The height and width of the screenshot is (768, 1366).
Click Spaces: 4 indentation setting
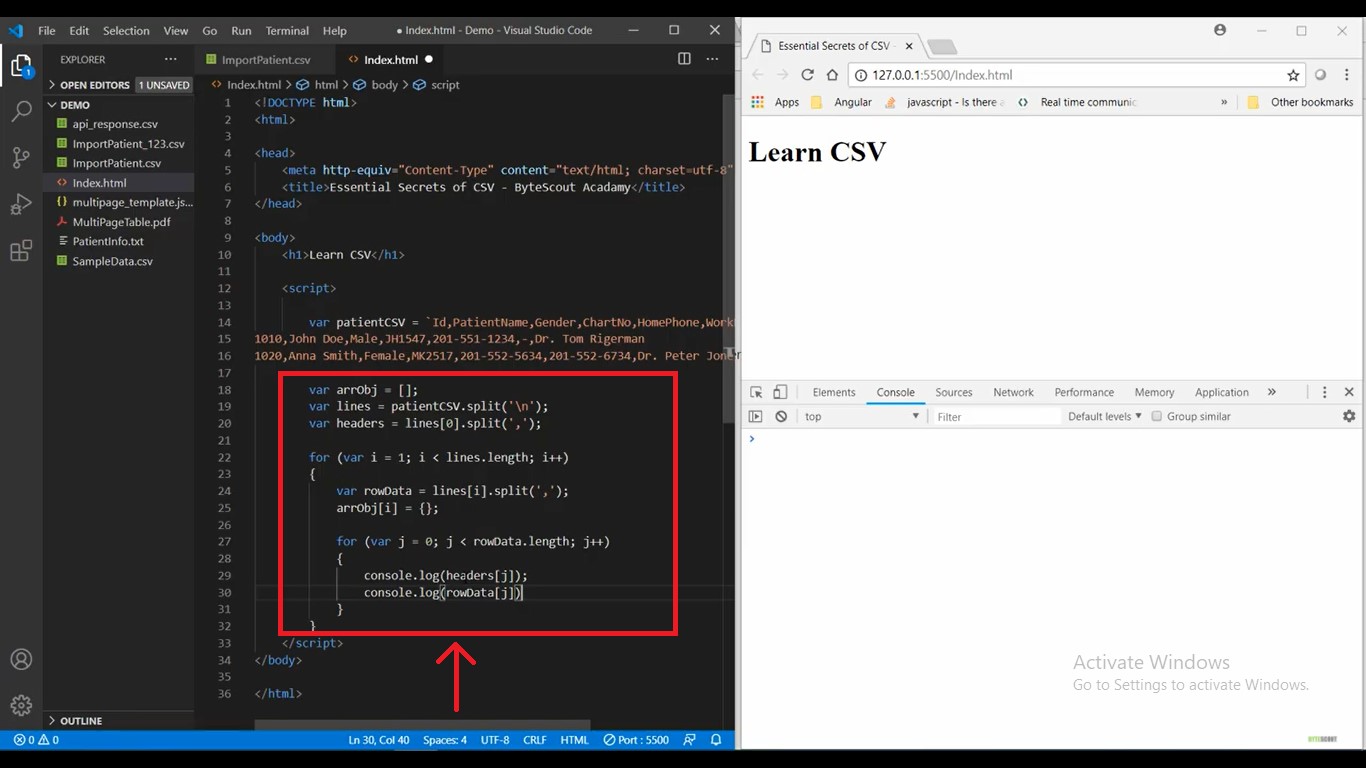[x=444, y=740]
